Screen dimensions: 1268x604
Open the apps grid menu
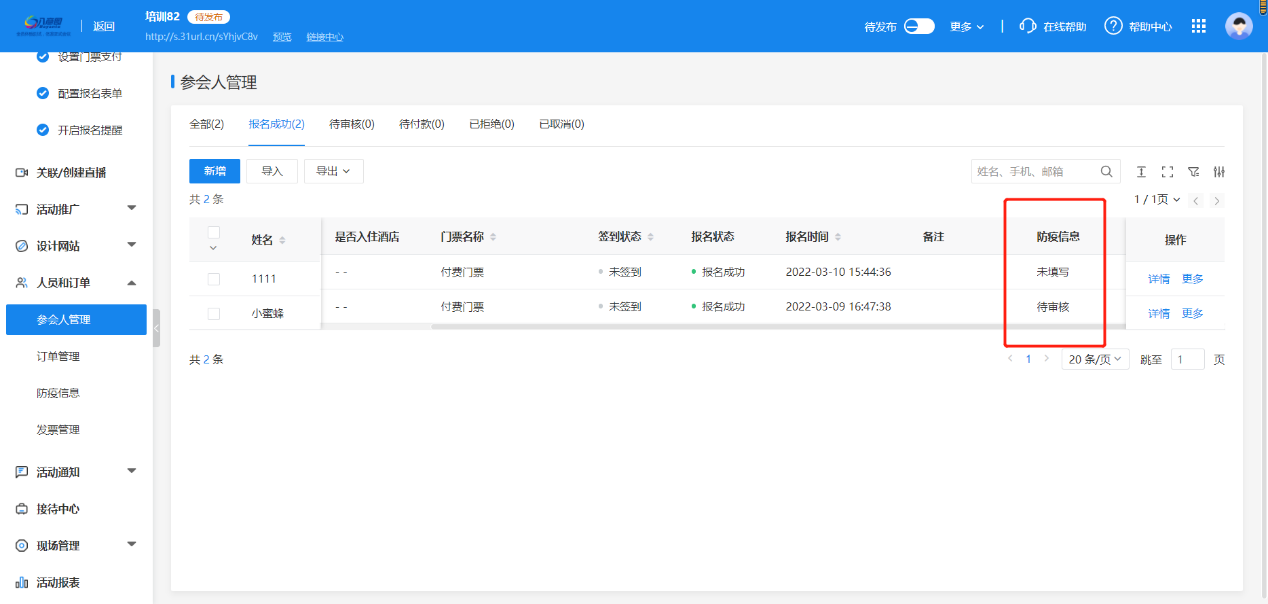[1199, 26]
